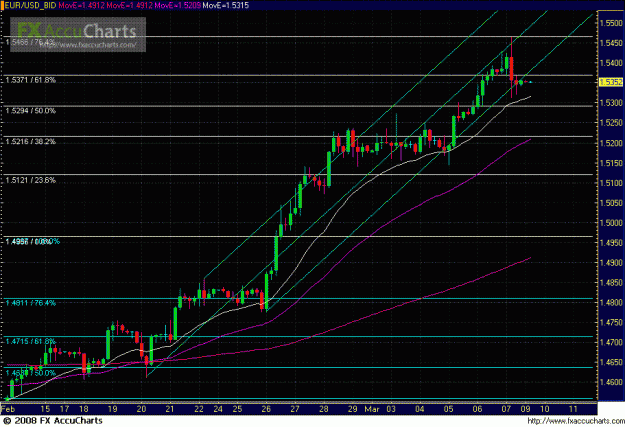Click the 24 label on the date axis

(x=218, y=409)
